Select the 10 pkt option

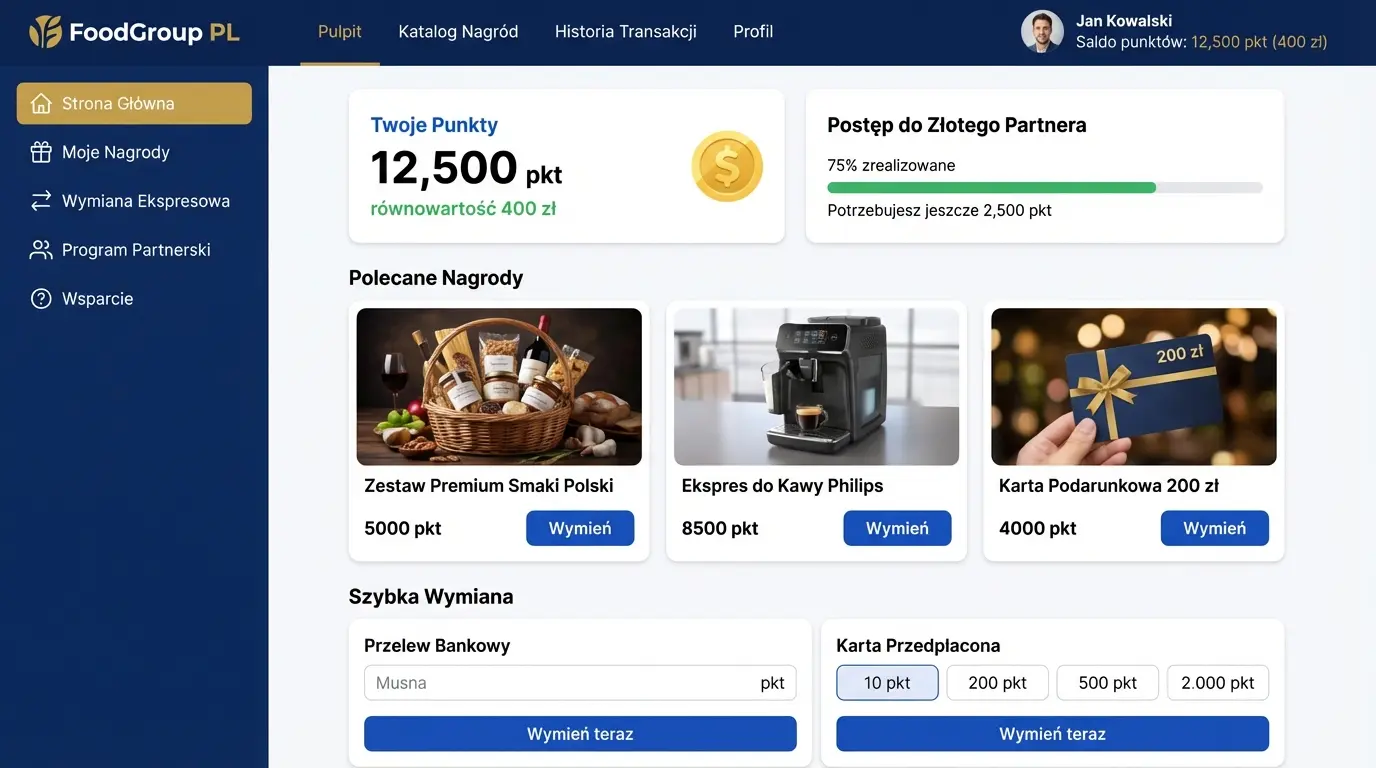pyautogui.click(x=887, y=683)
